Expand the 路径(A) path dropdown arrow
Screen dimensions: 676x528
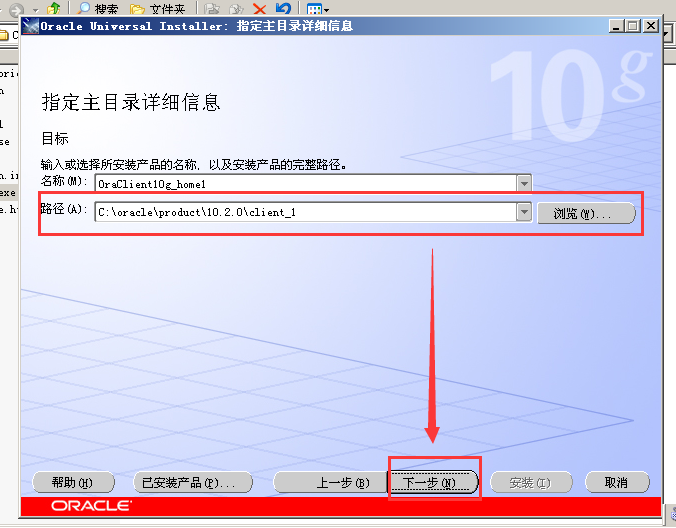tap(524, 212)
